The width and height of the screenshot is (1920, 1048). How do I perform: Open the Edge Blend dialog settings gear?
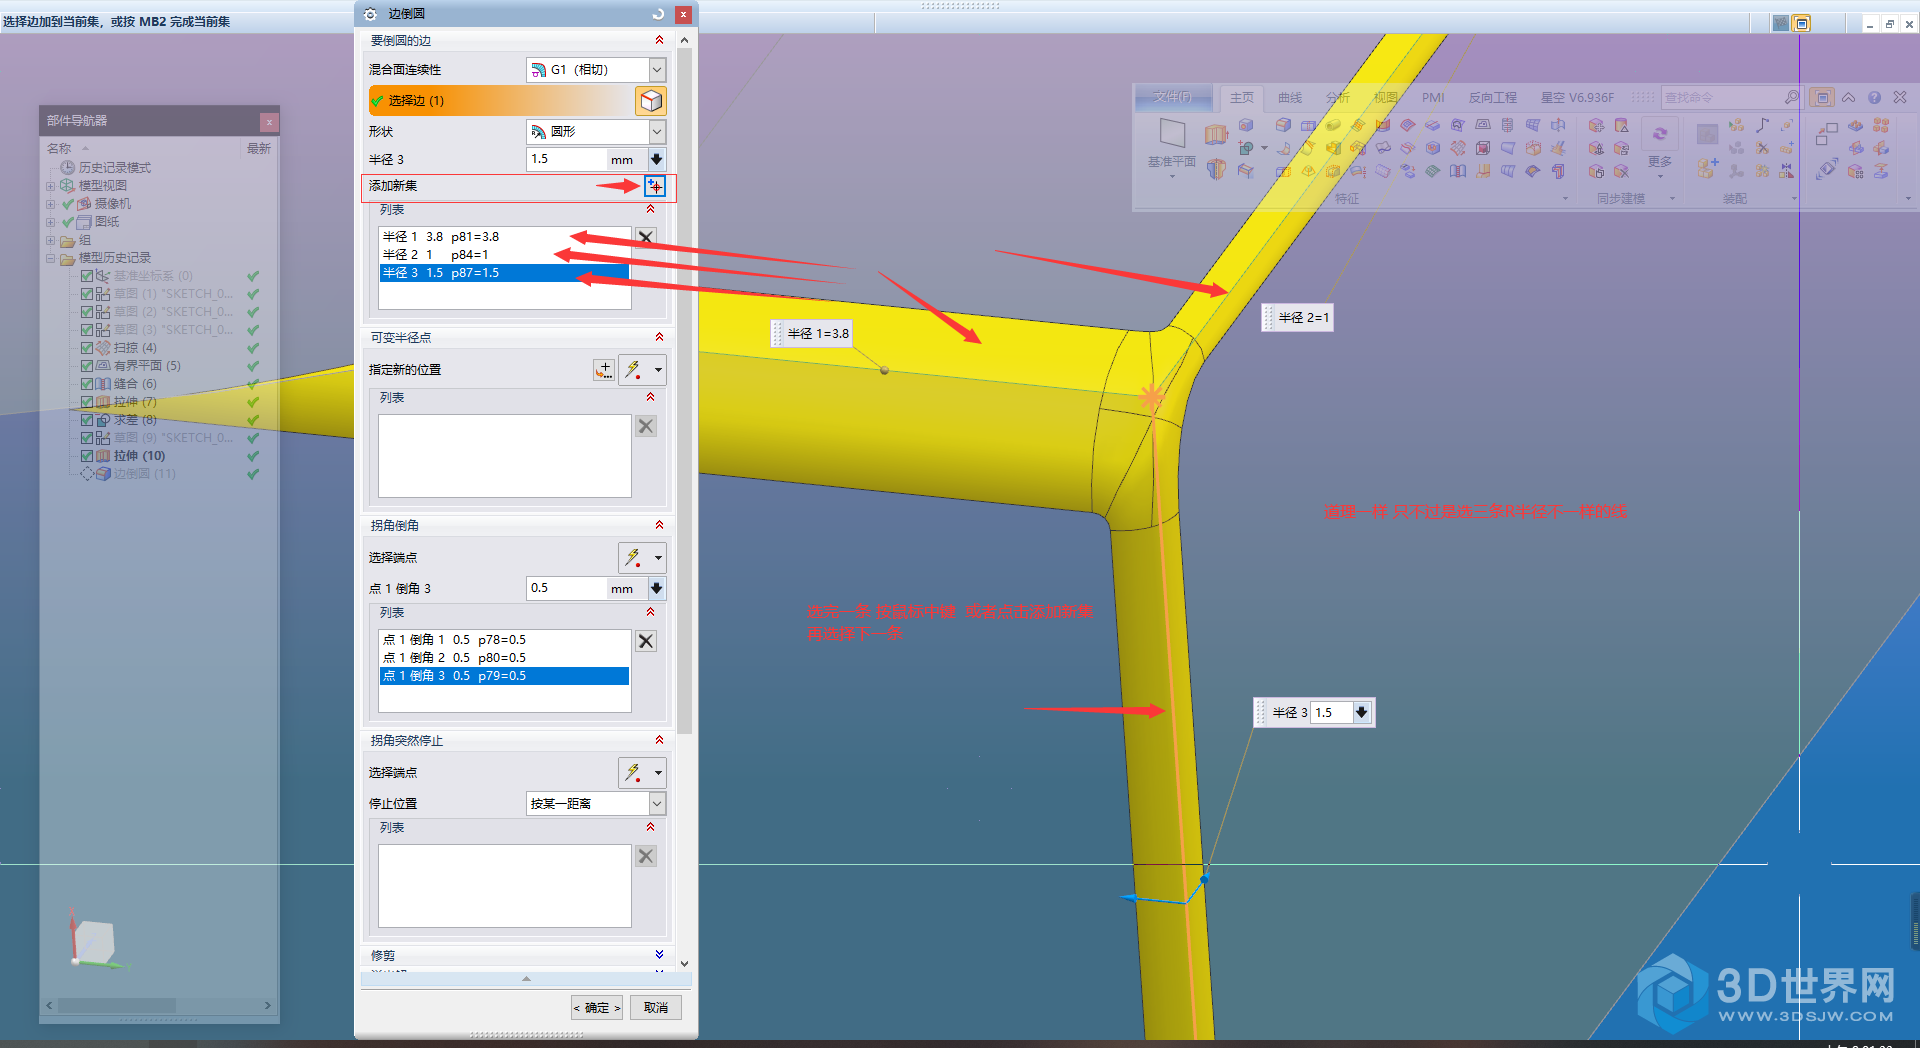click(x=370, y=14)
